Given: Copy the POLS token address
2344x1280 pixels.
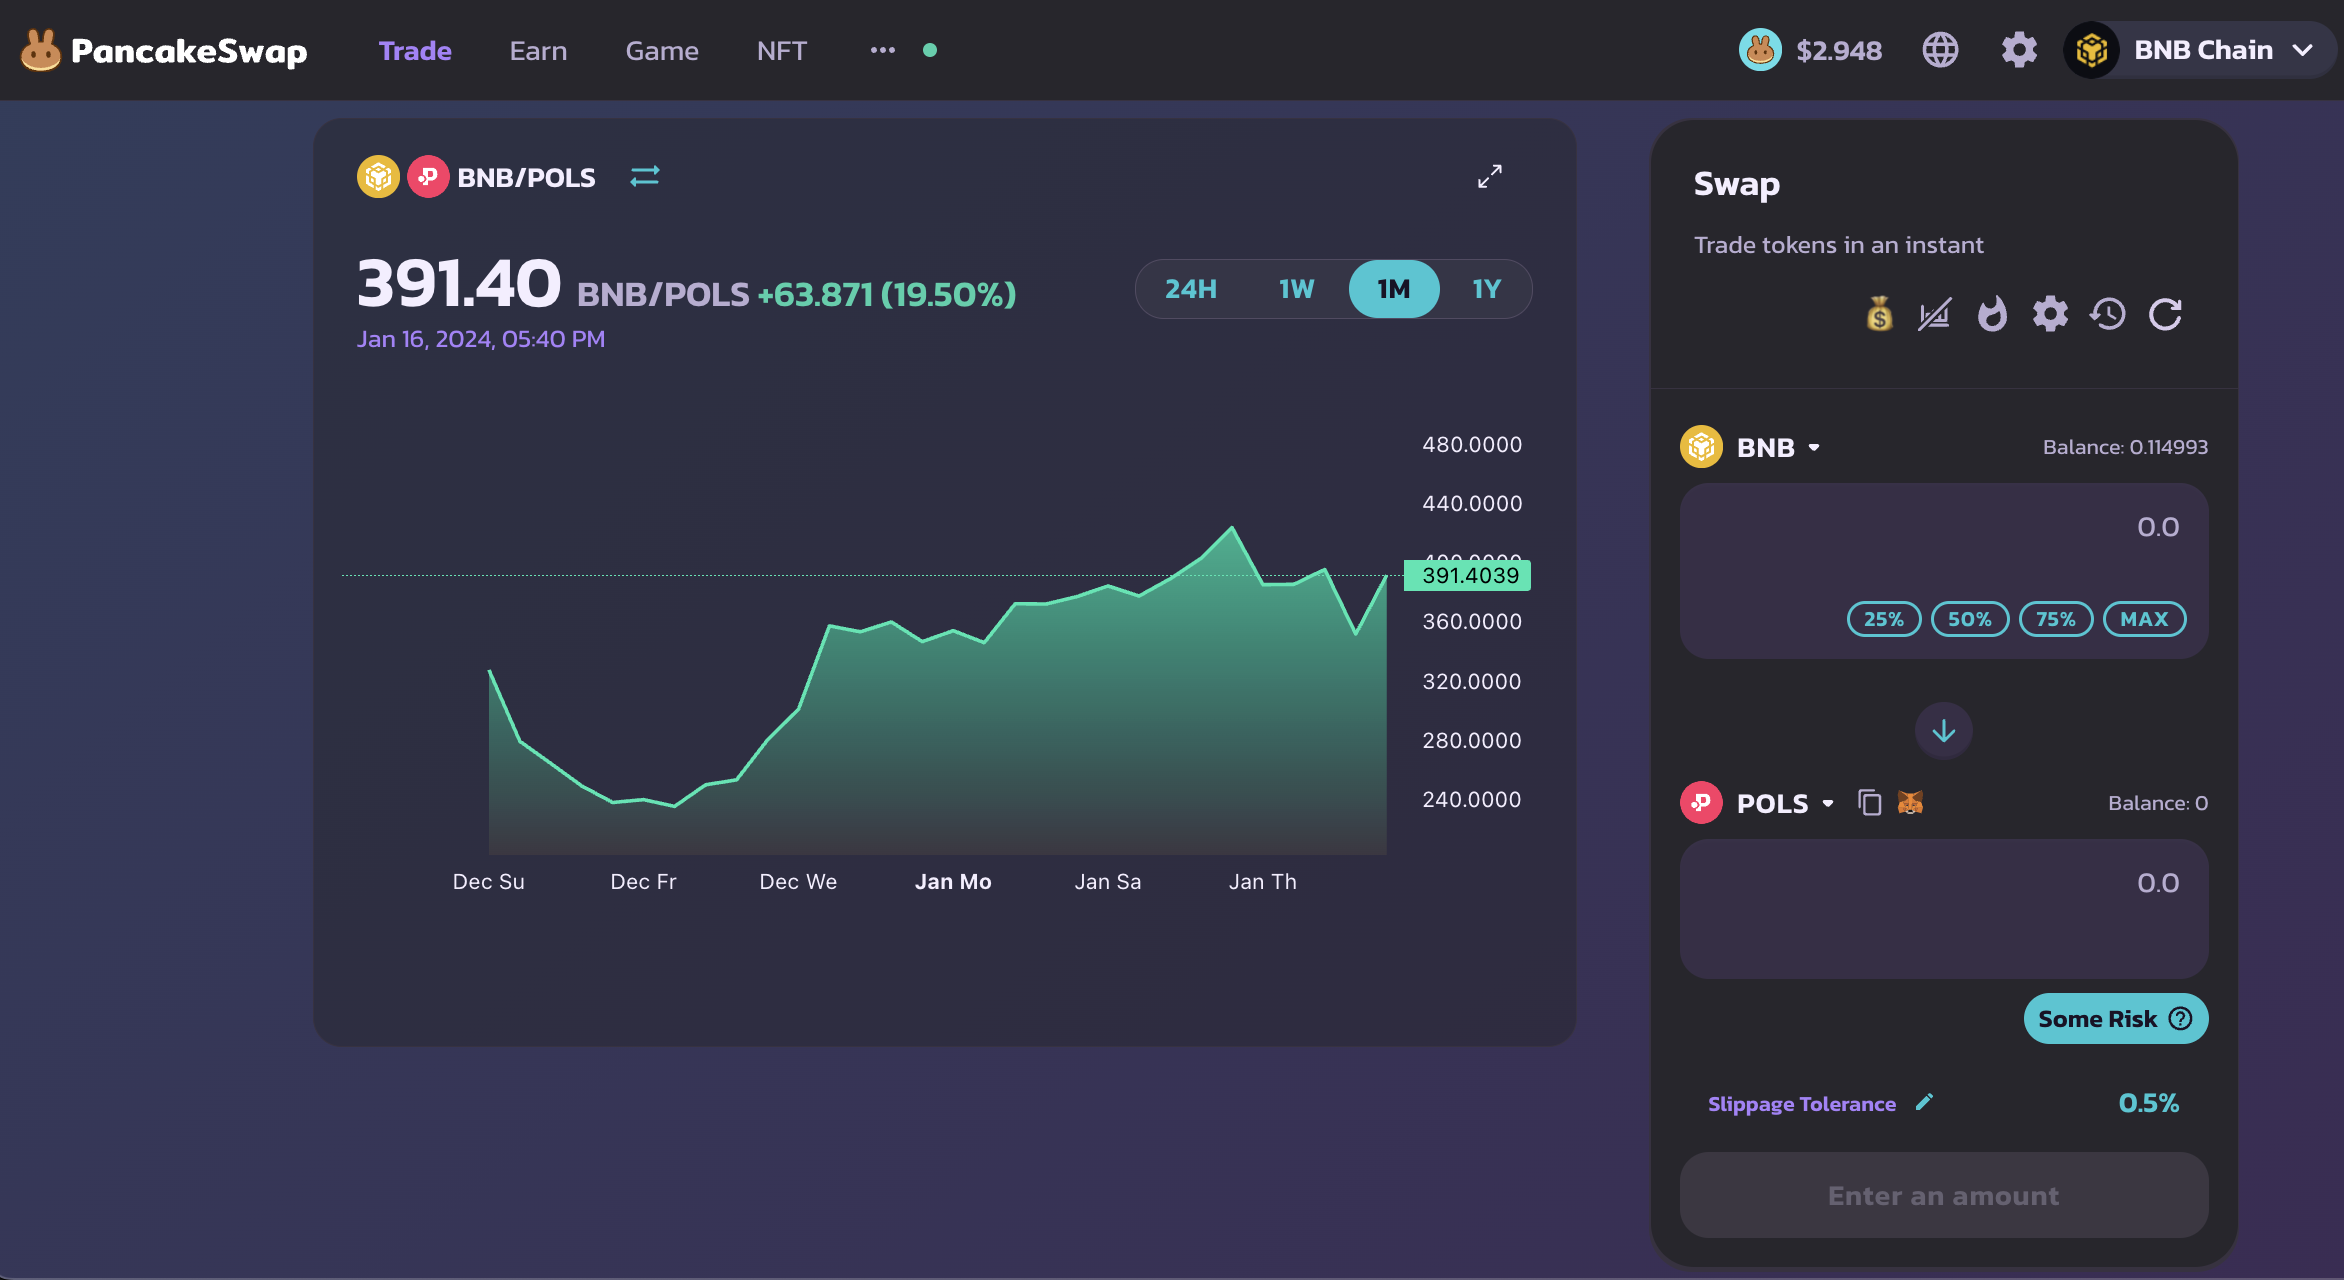Looking at the screenshot, I should (1869, 803).
